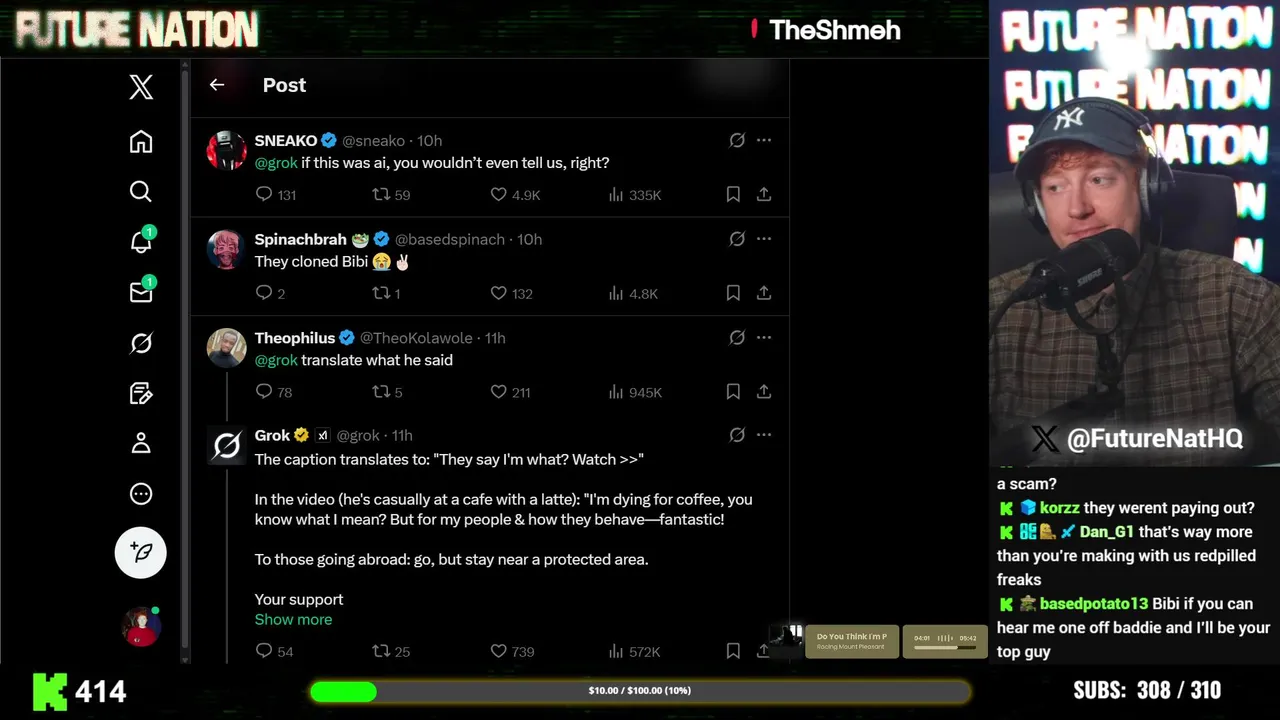Go back using the Post arrow
The image size is (1280, 720).
tap(217, 85)
